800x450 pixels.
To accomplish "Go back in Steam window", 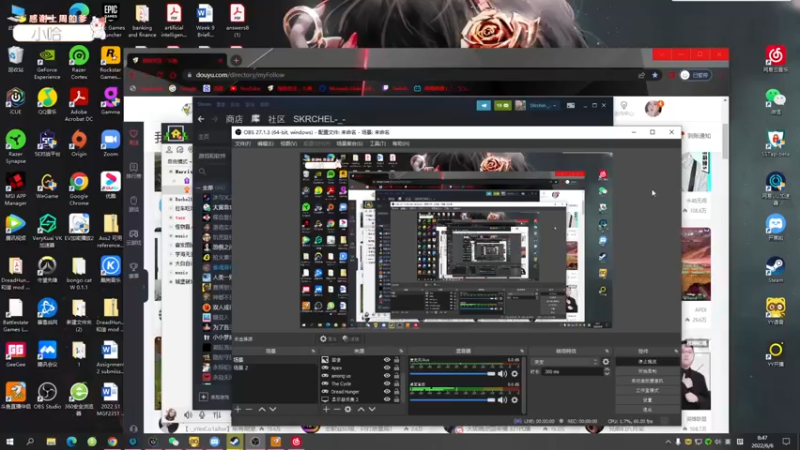I will 201,119.
